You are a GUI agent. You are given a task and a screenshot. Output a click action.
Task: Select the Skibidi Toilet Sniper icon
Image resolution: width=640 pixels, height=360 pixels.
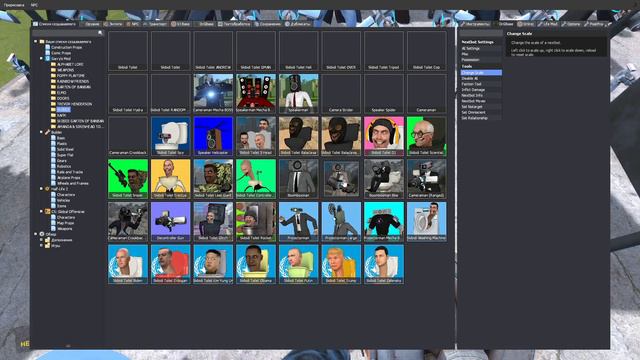click(128, 179)
